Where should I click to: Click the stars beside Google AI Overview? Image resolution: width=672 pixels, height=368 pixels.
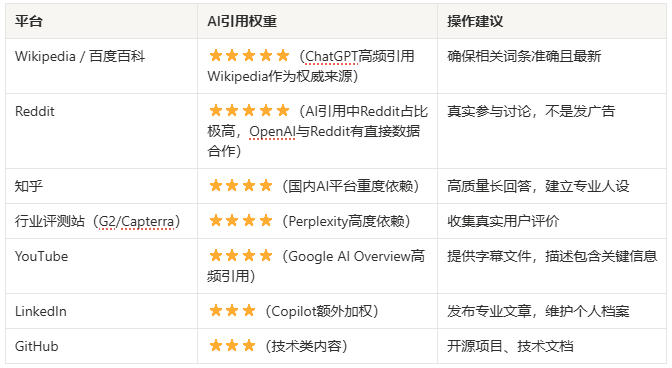(240, 256)
